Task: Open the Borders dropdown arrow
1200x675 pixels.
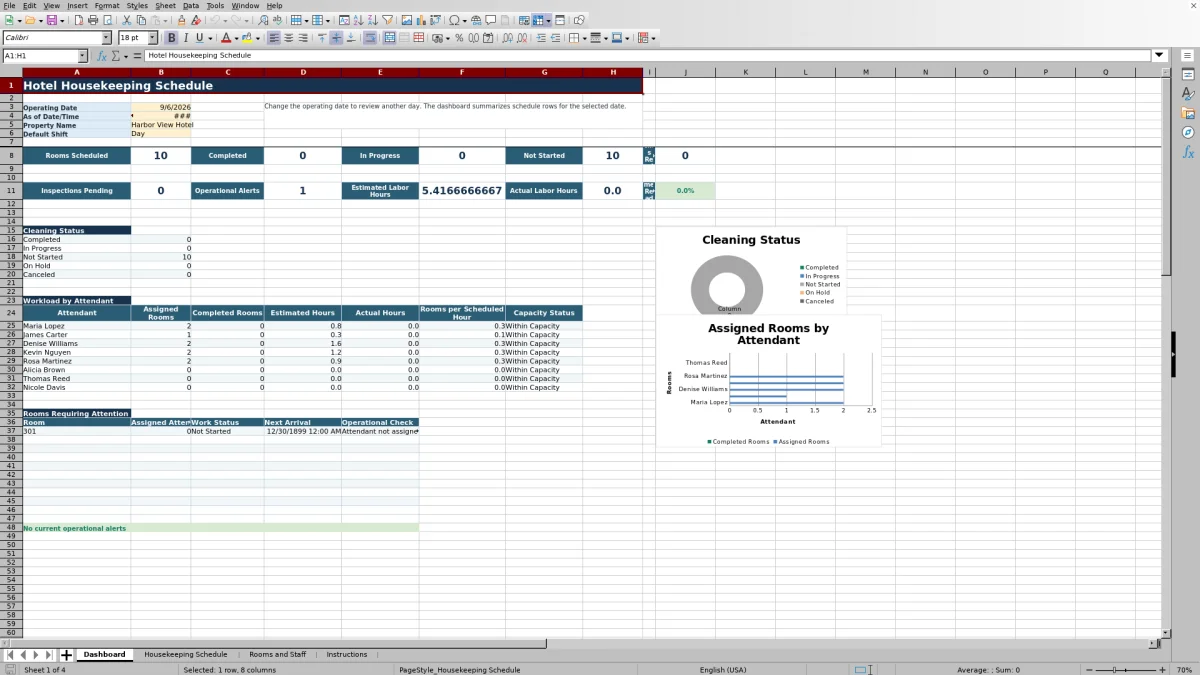Action: [585, 38]
